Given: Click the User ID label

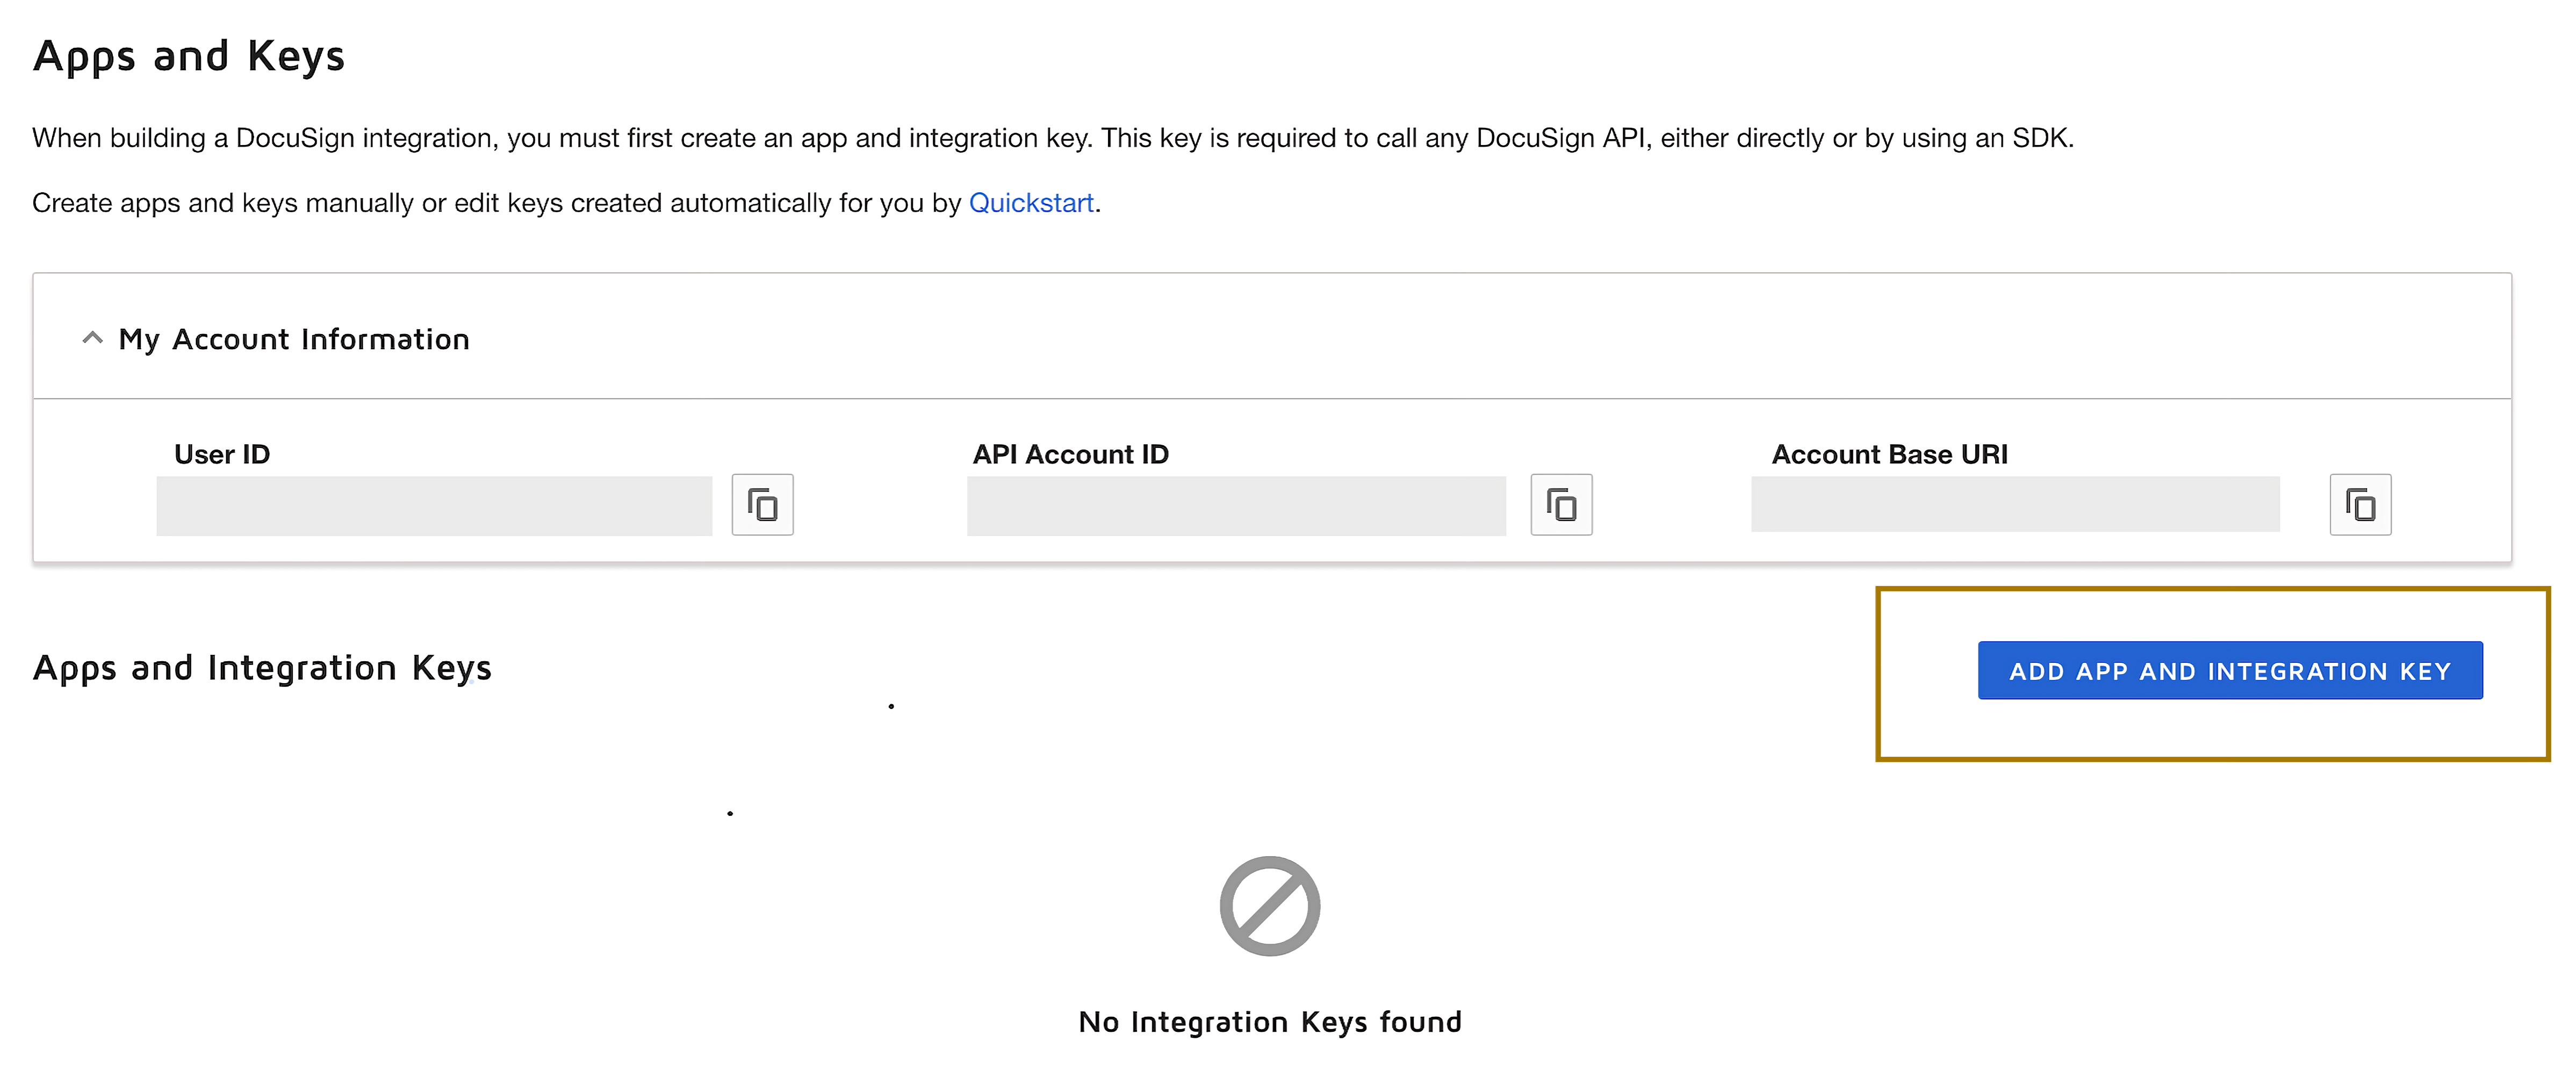Looking at the screenshot, I should (x=222, y=454).
